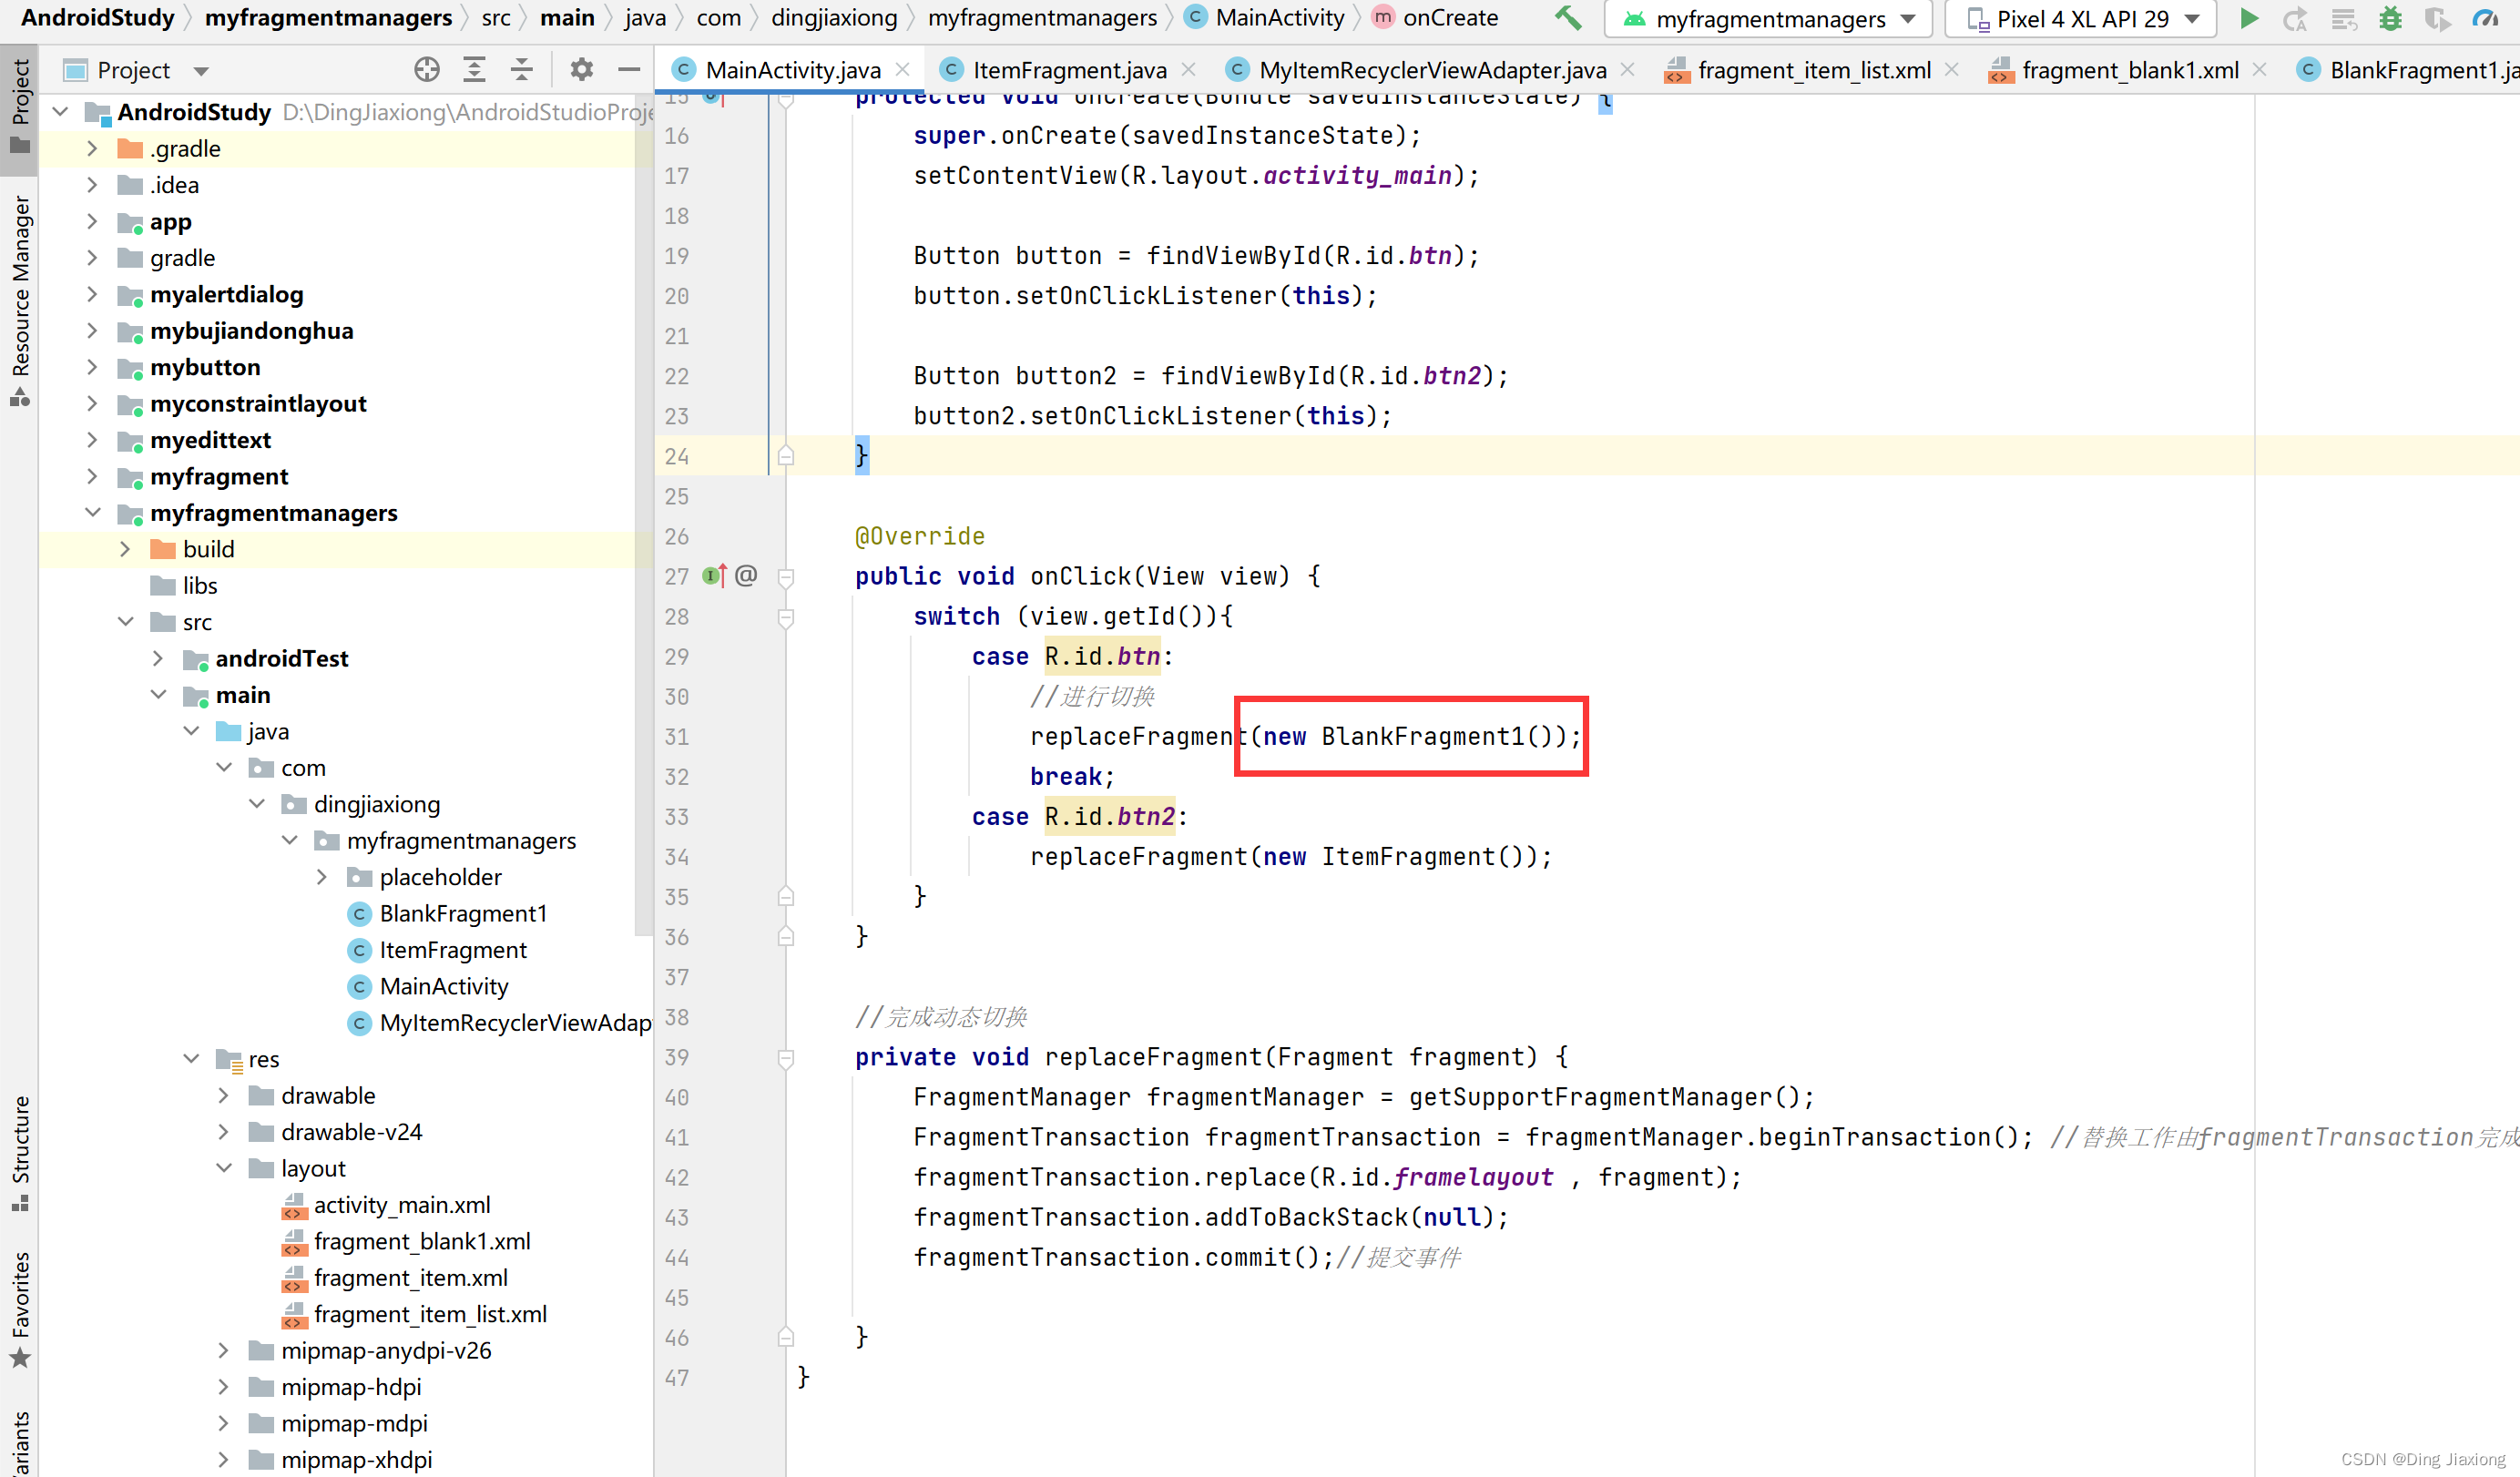Expand the androidTest folder
Screen dimensions: 2520x1477
click(158, 658)
